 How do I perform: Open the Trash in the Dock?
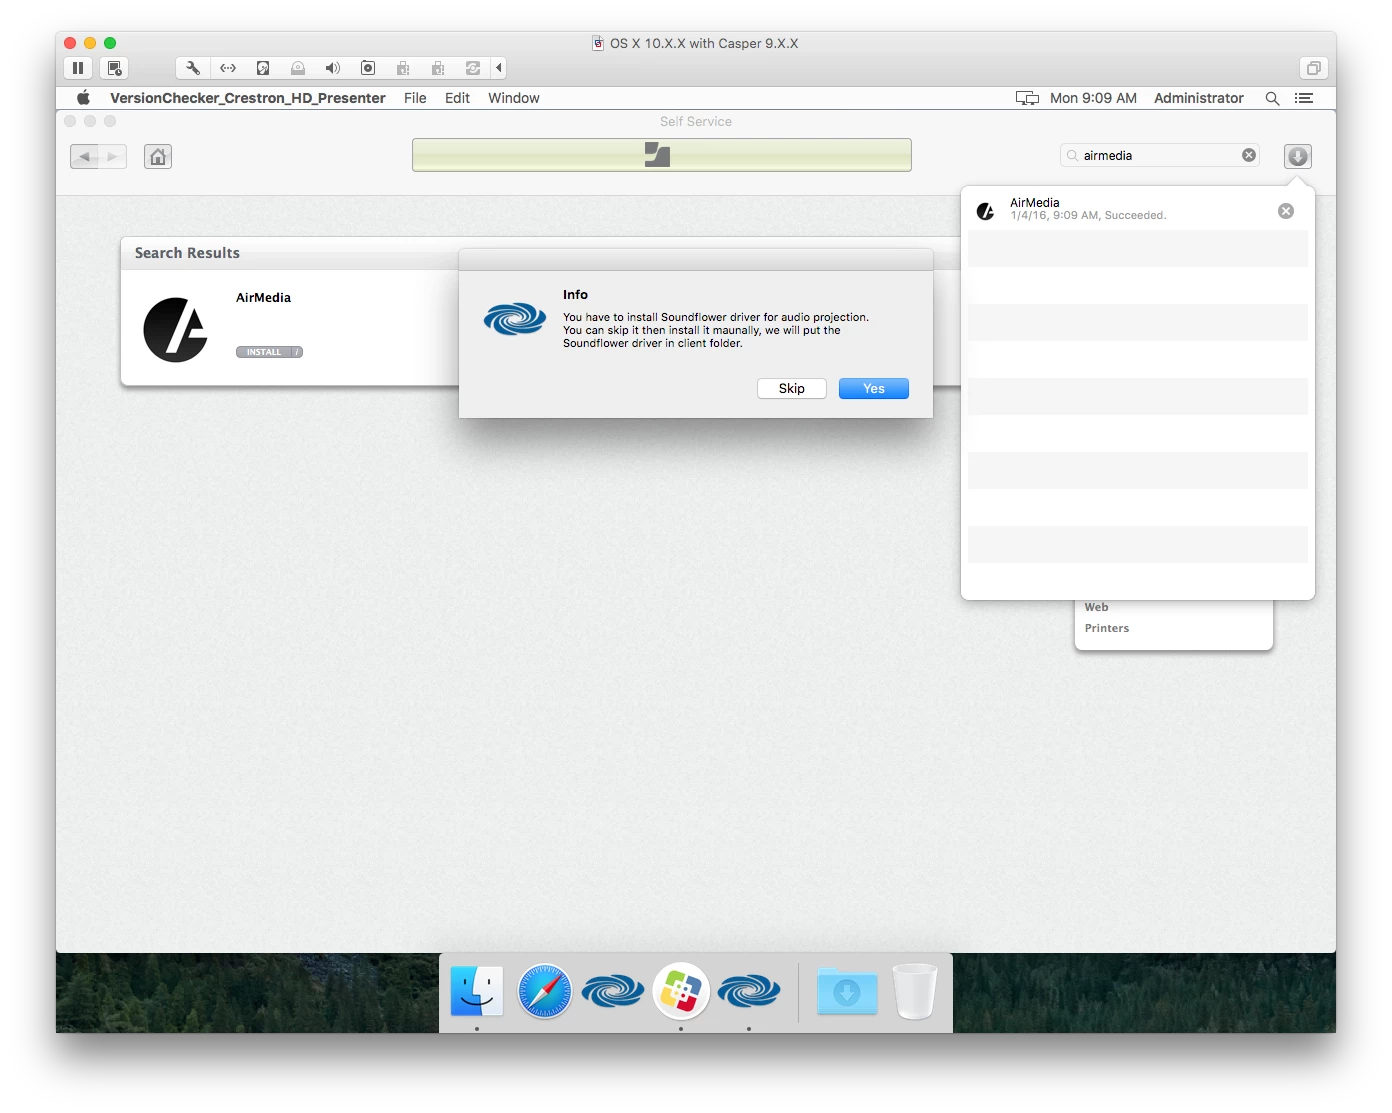pos(915,991)
